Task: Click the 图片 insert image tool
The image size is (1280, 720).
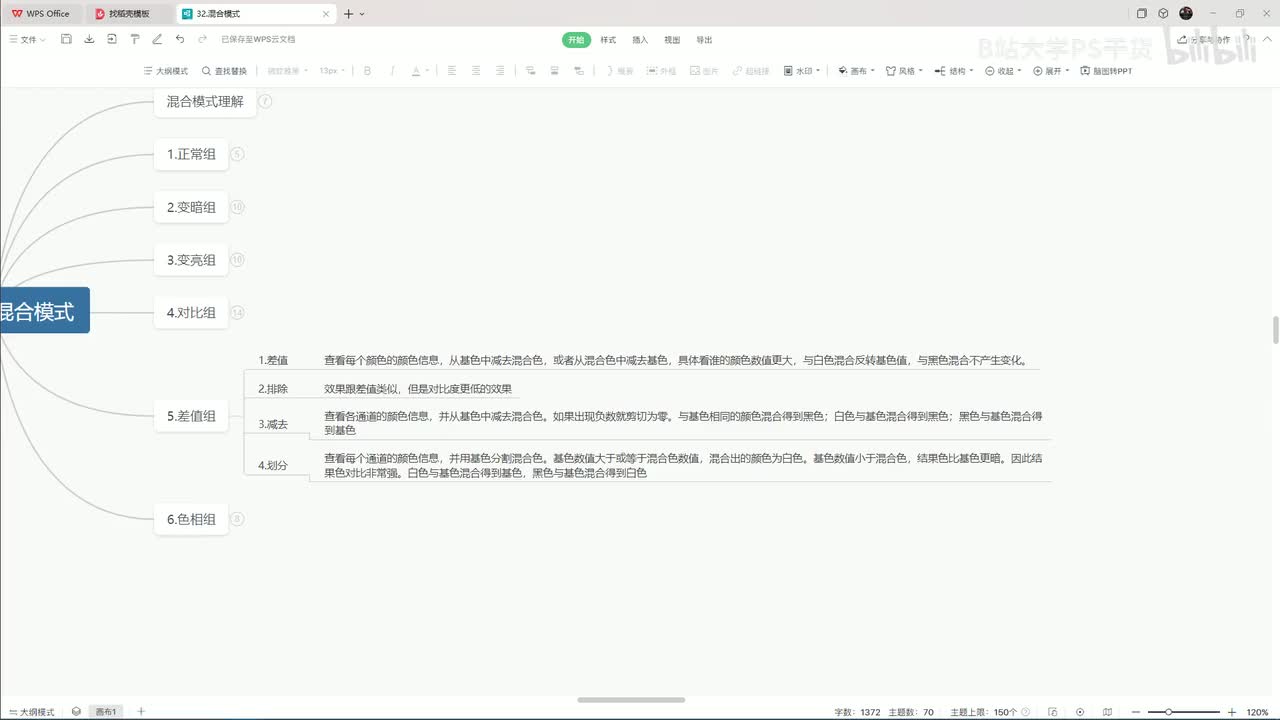Action: tap(704, 71)
